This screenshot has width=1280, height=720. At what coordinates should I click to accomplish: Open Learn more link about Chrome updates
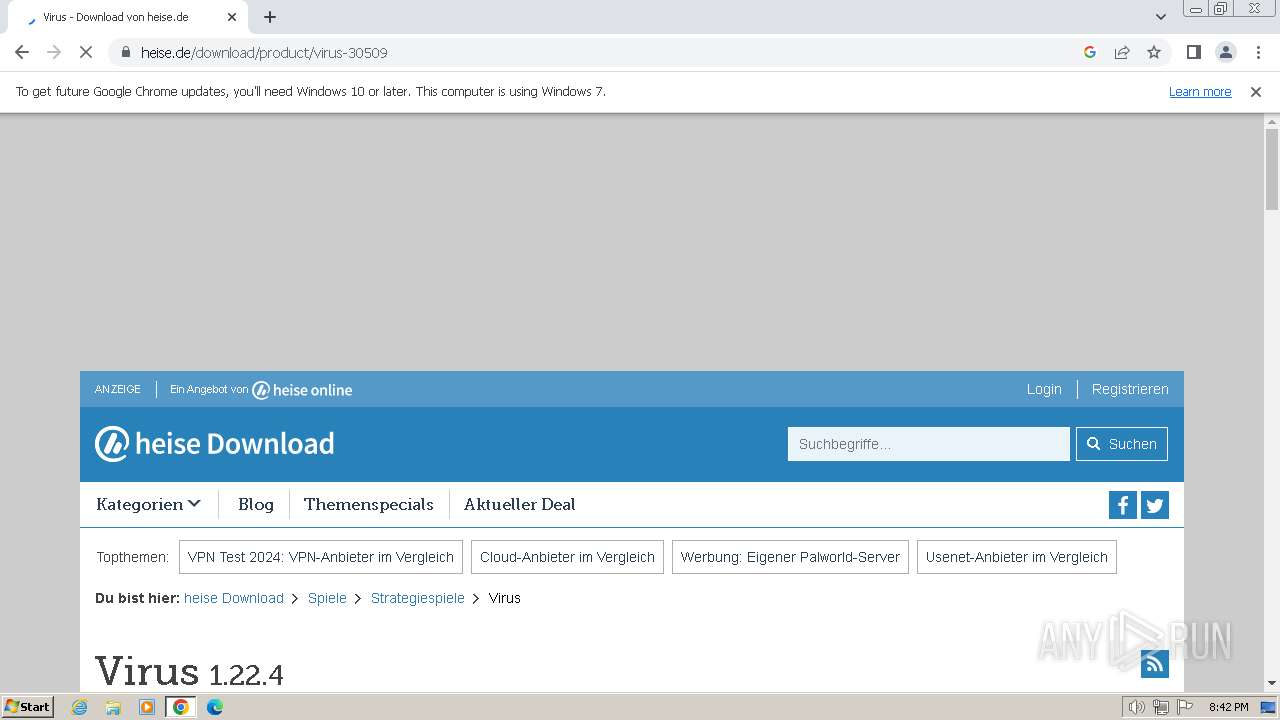click(x=1200, y=91)
